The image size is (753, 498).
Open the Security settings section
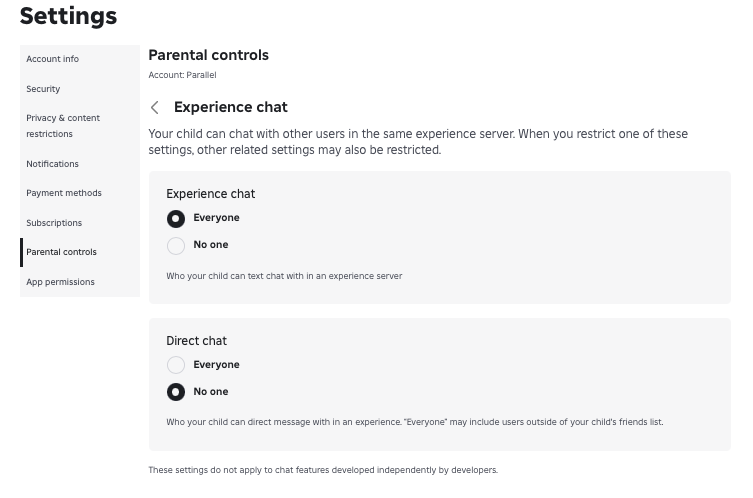pyautogui.click(x=43, y=89)
